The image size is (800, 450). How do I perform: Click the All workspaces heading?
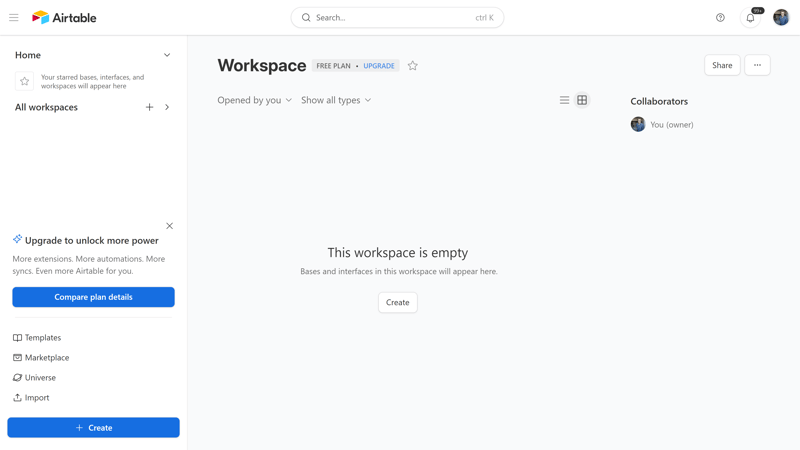46,107
